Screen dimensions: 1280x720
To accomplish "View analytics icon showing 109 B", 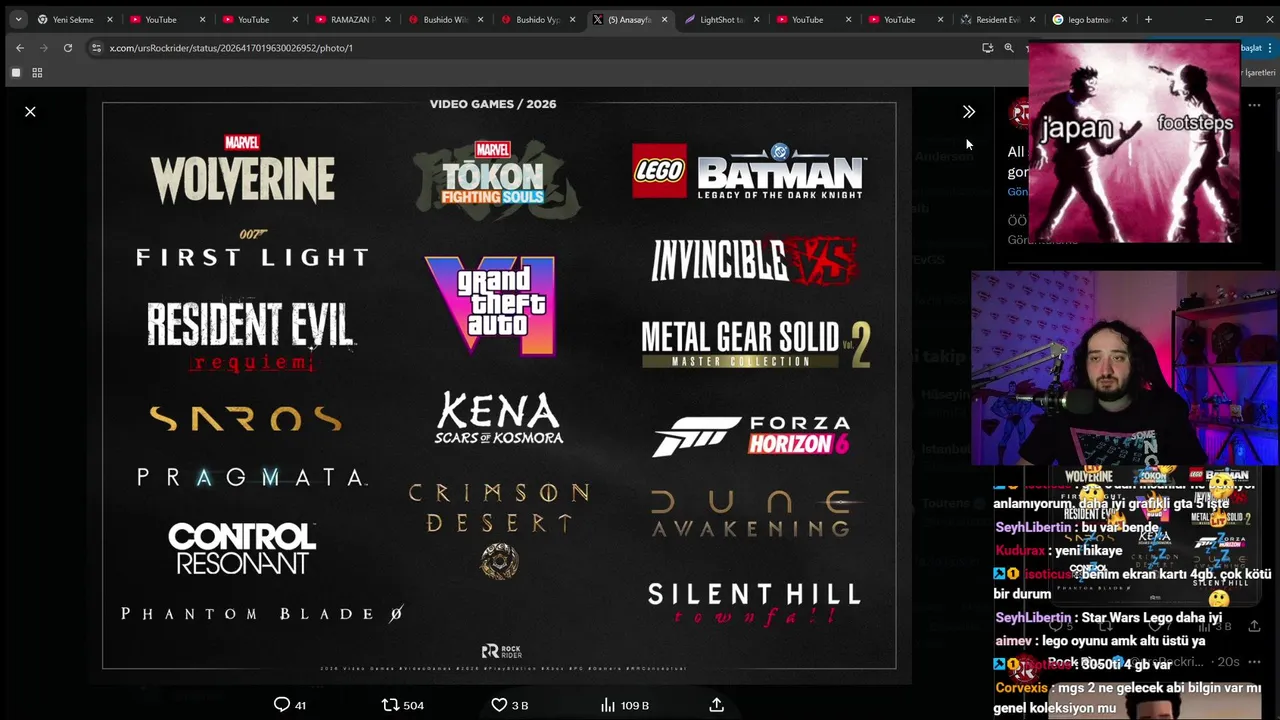I will tap(623, 705).
